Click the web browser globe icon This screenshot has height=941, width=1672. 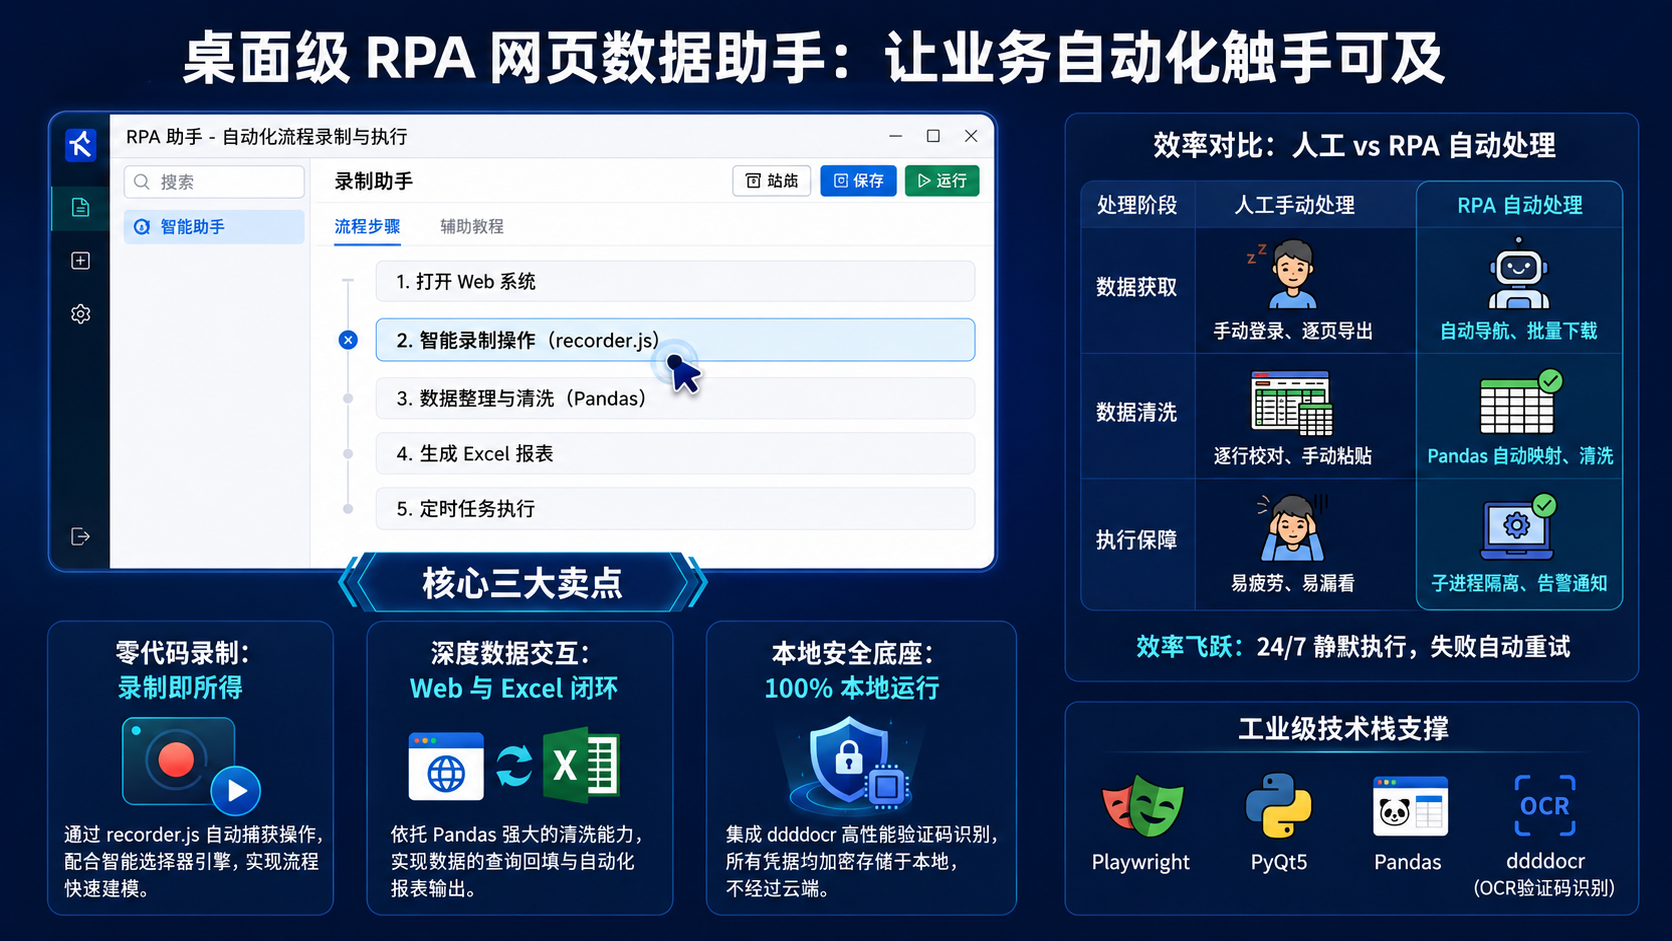point(446,767)
